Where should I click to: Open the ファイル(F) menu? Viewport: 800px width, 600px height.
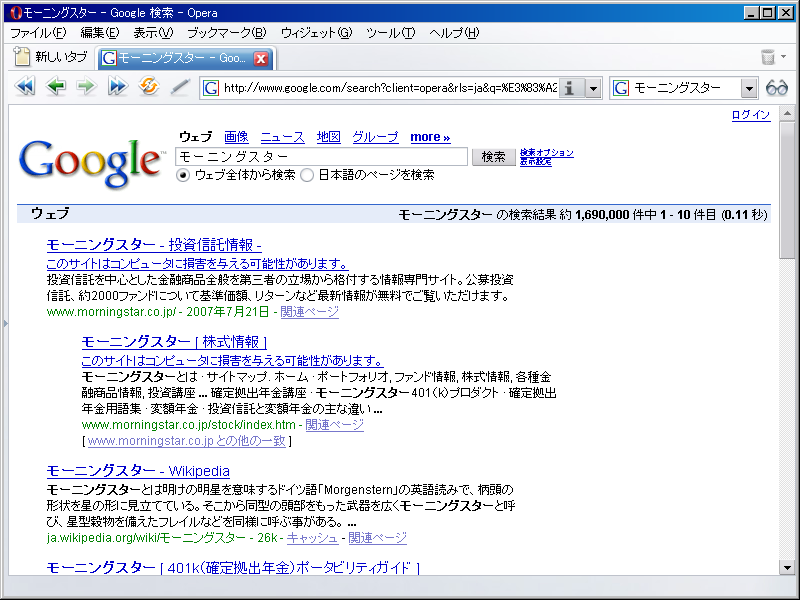(39, 33)
